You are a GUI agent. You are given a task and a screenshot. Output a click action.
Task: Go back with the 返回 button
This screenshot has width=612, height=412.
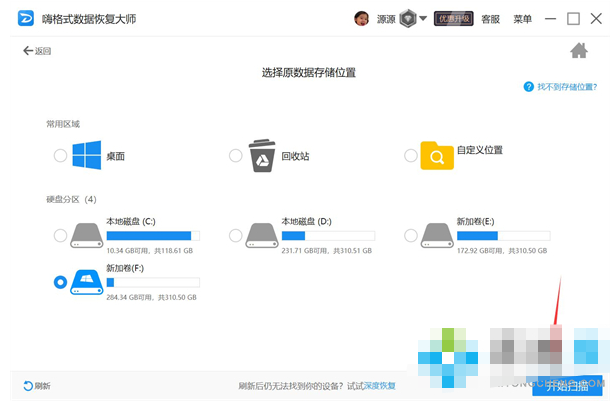(36, 50)
